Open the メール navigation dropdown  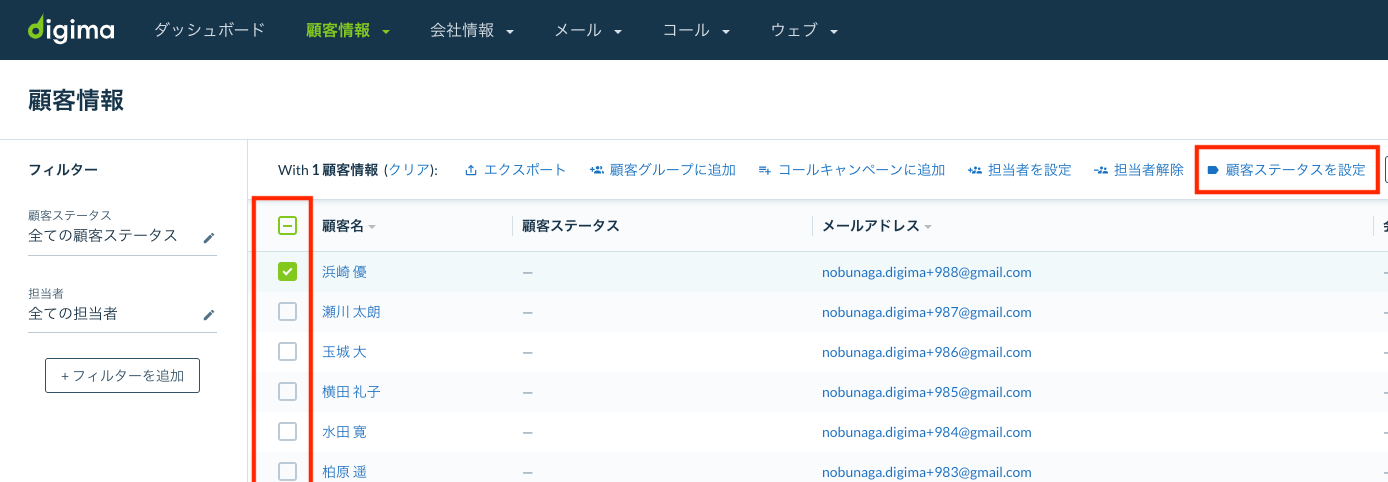pos(588,30)
